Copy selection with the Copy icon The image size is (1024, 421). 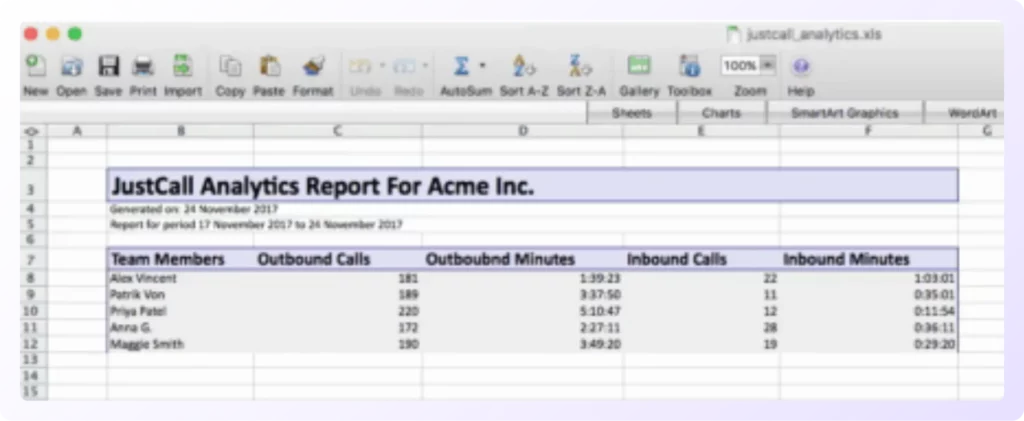click(x=231, y=66)
